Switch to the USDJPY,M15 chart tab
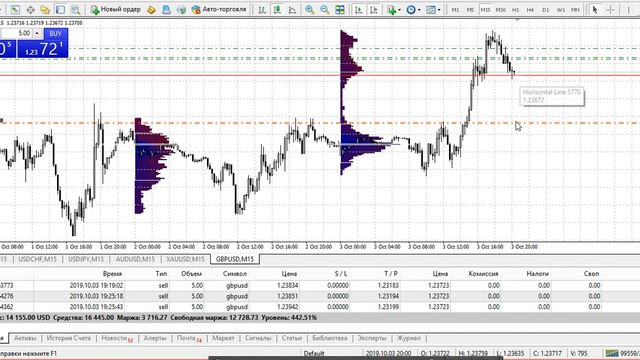The height and width of the screenshot is (360, 640). point(86,259)
